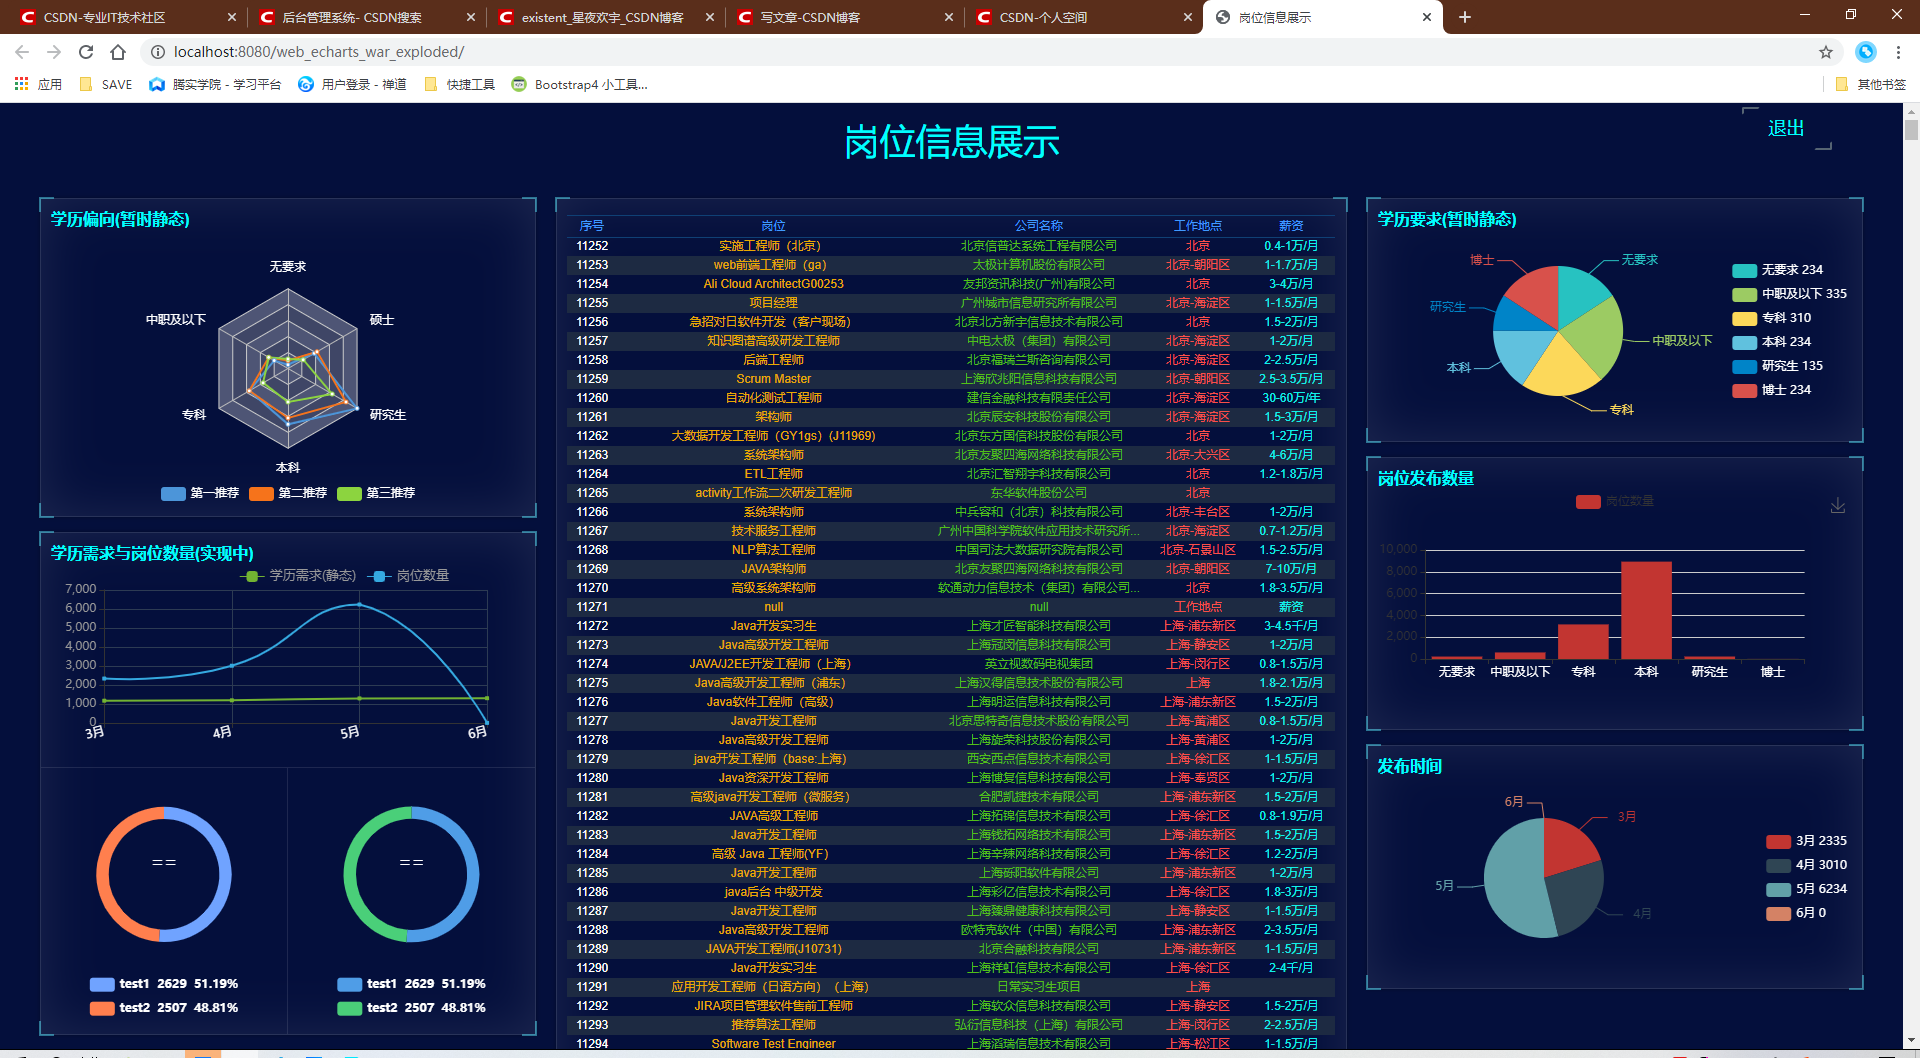Reload the page with refresh icon
This screenshot has width=1920, height=1058.
click(86, 52)
